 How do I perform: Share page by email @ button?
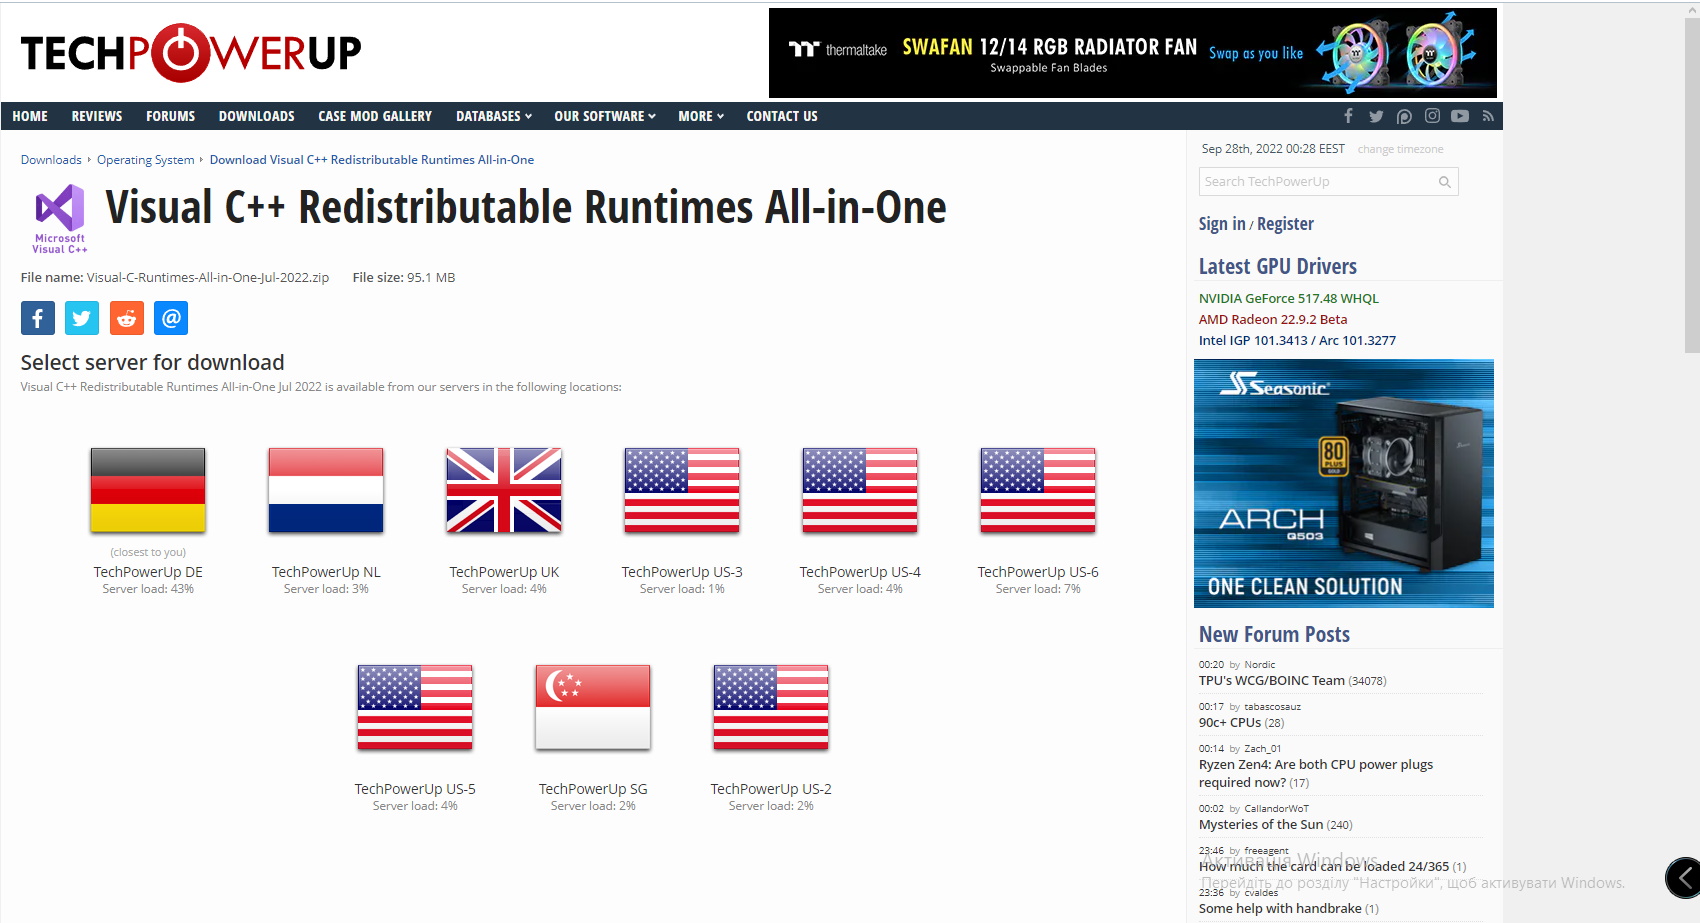(x=171, y=318)
